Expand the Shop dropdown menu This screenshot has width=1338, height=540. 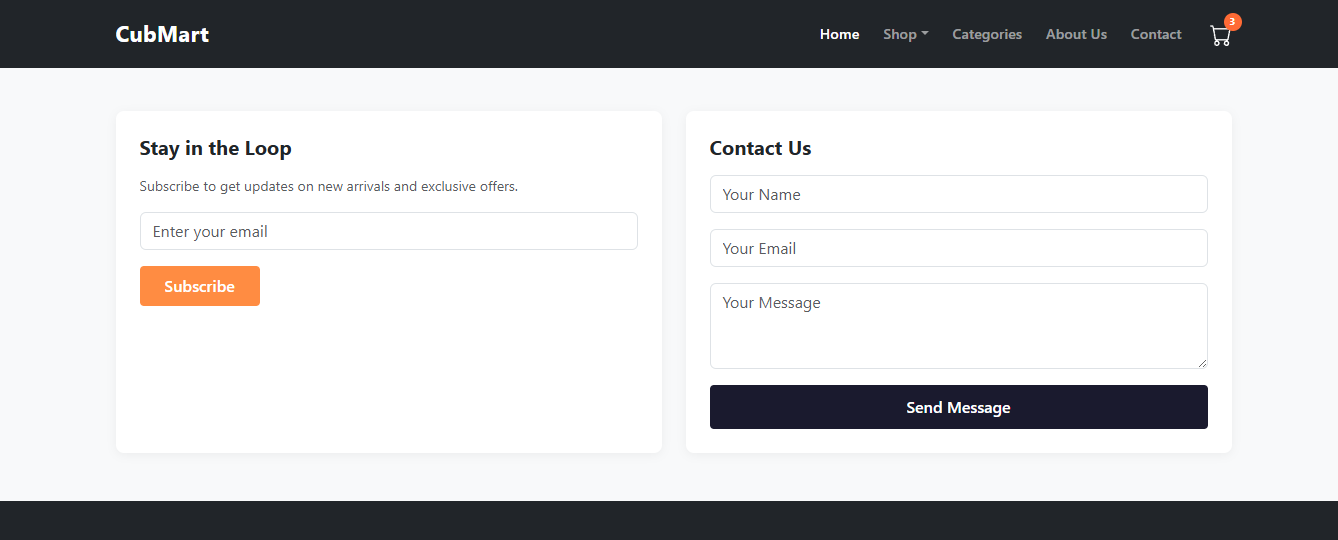point(906,34)
